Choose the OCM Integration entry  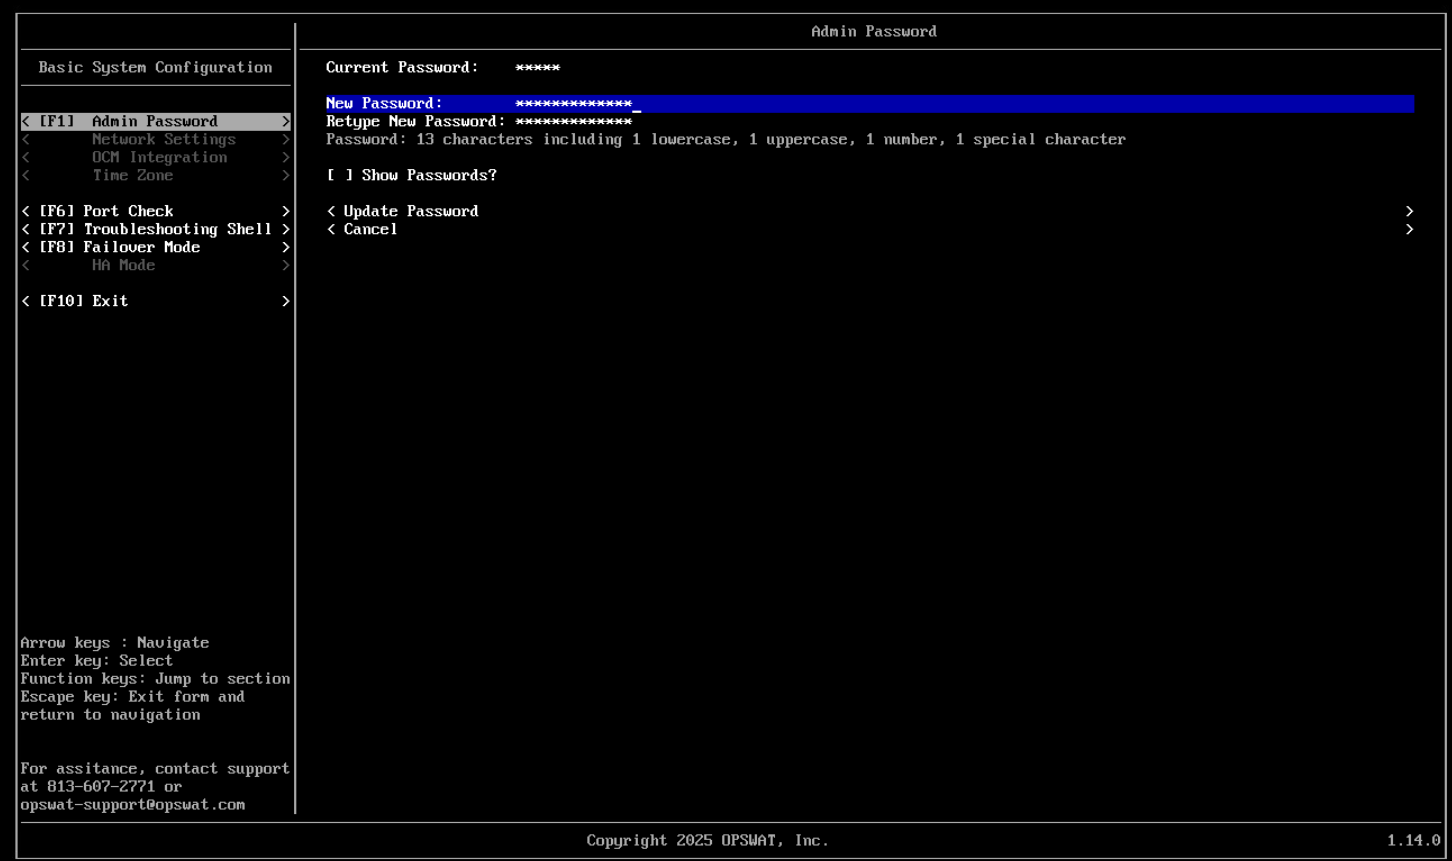(x=159, y=157)
